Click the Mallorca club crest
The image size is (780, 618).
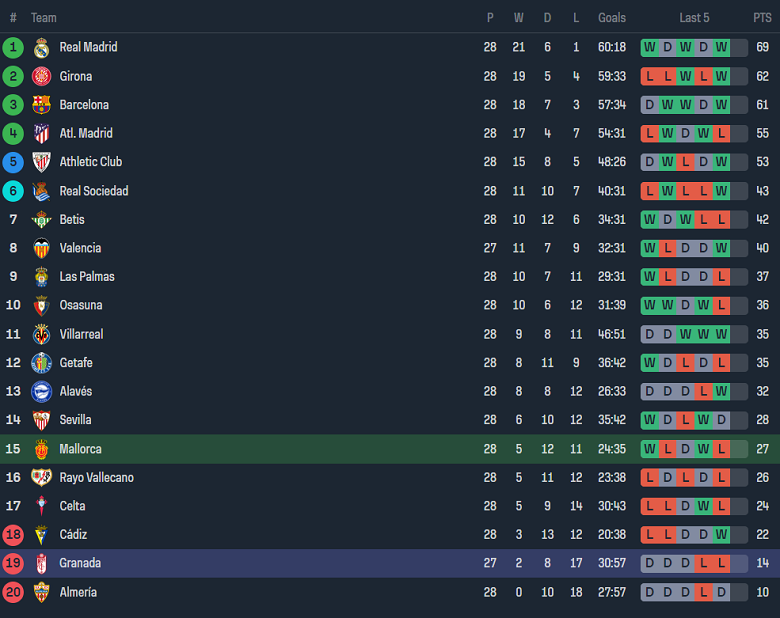(41, 449)
